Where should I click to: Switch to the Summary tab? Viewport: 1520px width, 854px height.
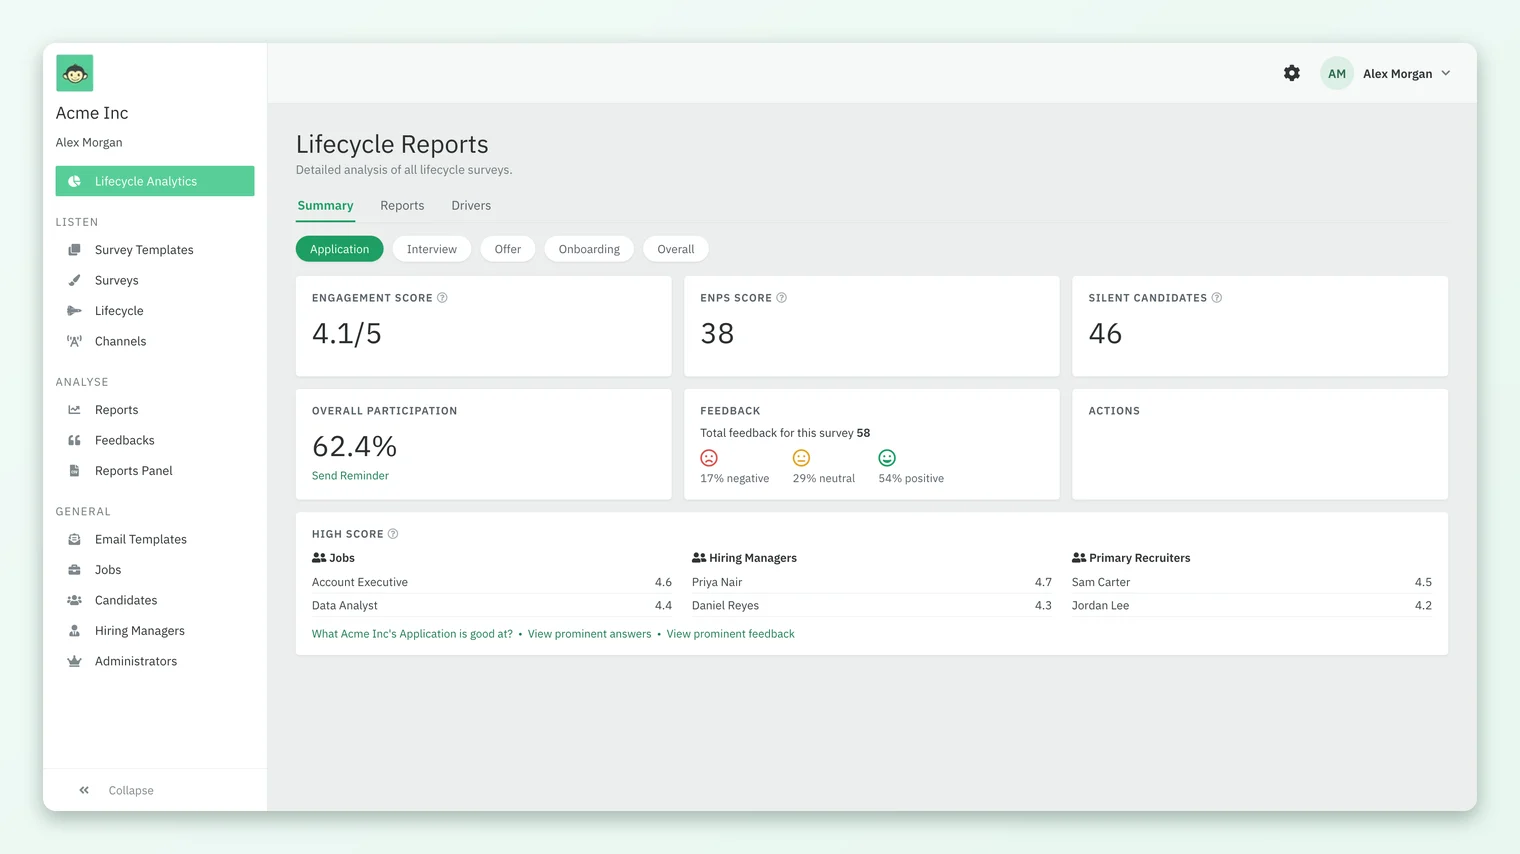(x=325, y=205)
